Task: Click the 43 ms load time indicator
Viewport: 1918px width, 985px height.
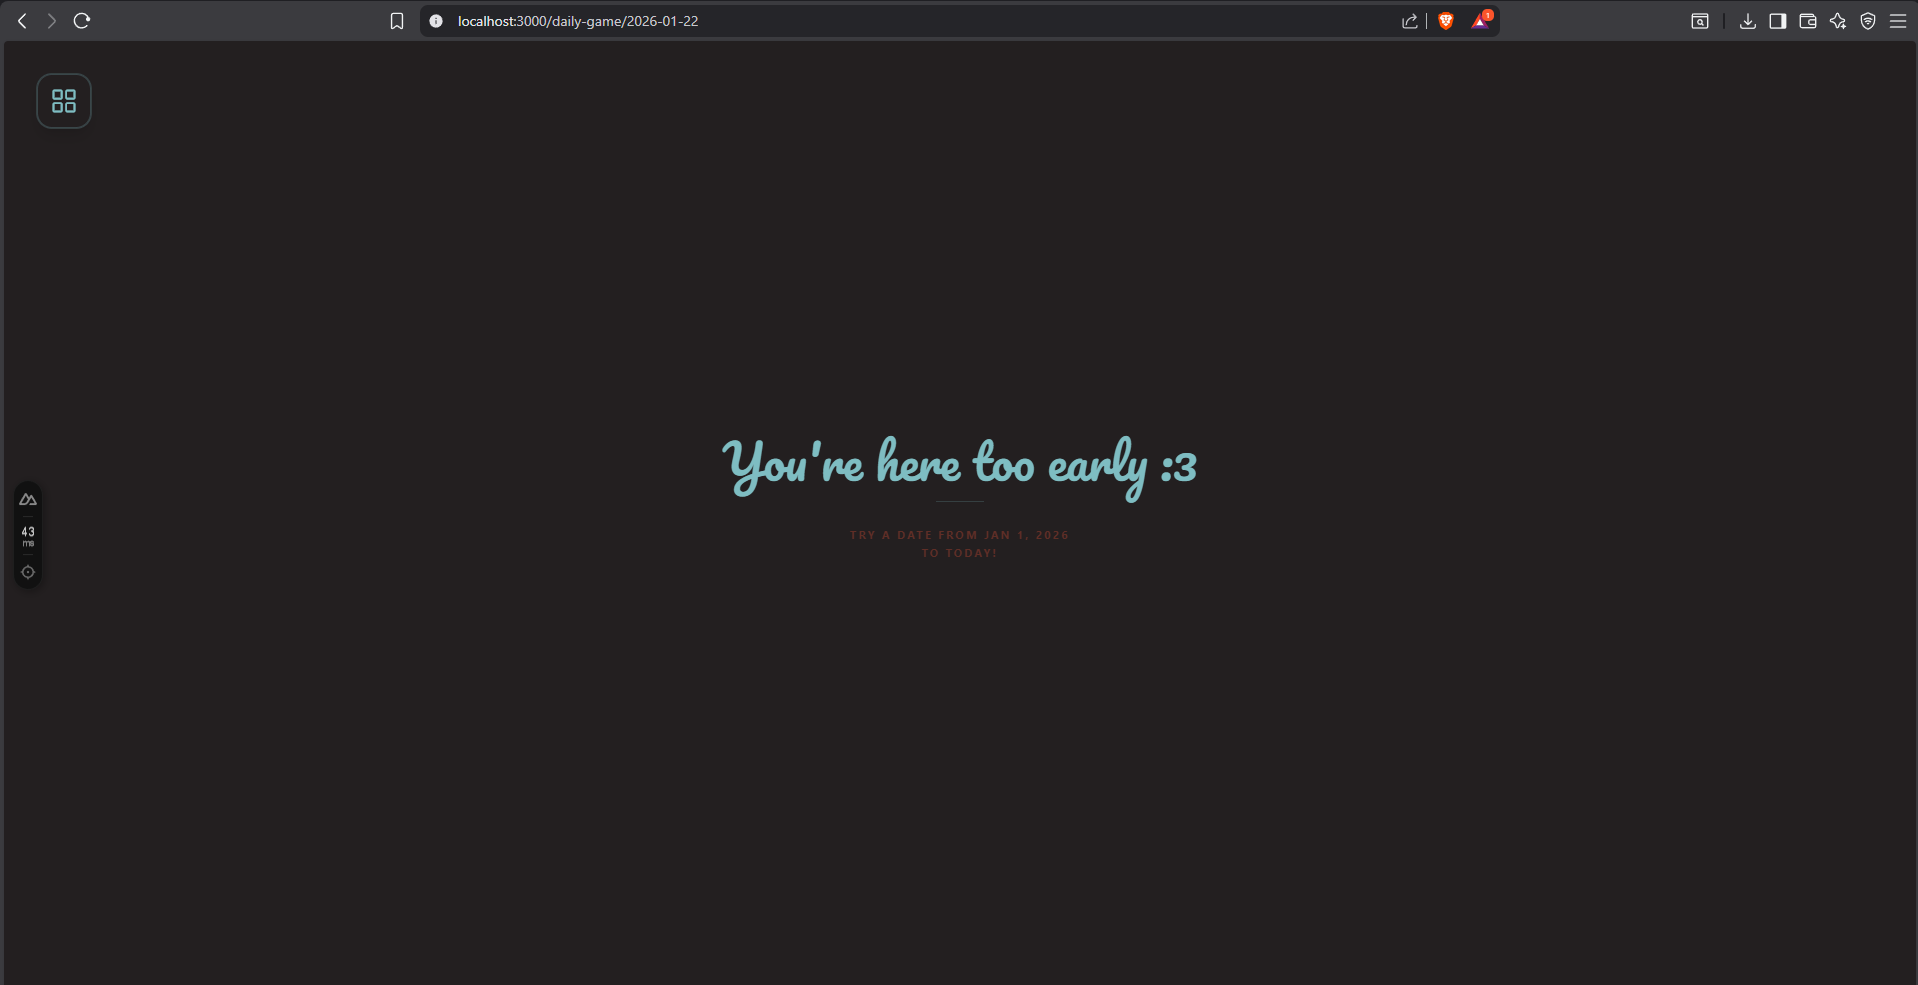Action: click(28, 536)
